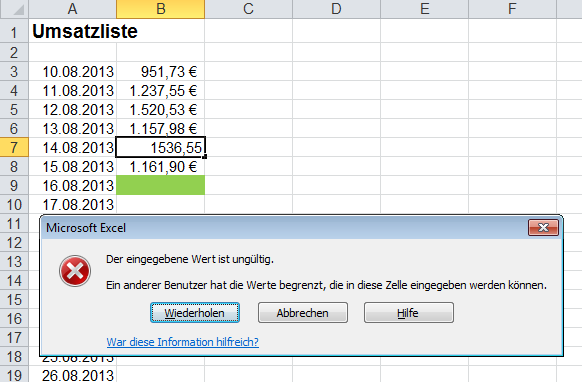Click the green highlighted cell B9

[160, 185]
